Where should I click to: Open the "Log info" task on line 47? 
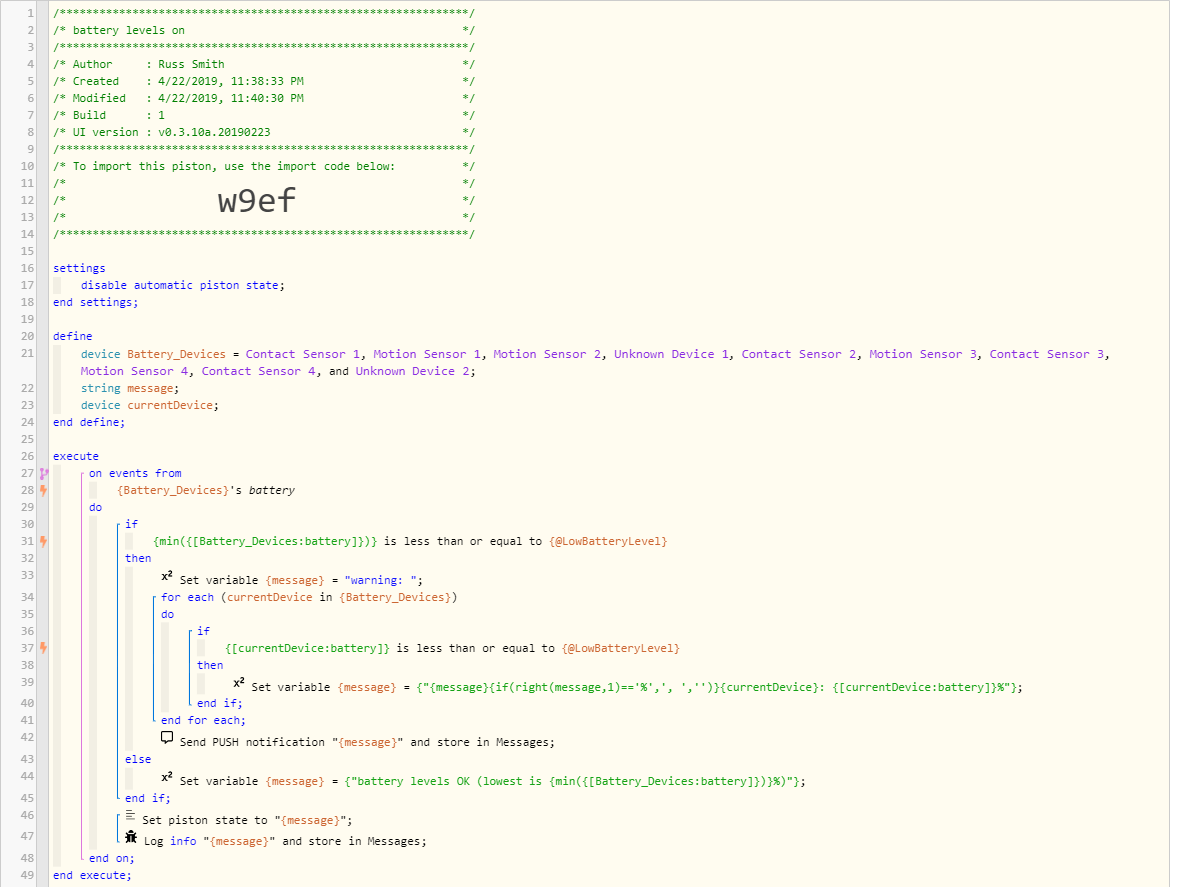tap(285, 841)
